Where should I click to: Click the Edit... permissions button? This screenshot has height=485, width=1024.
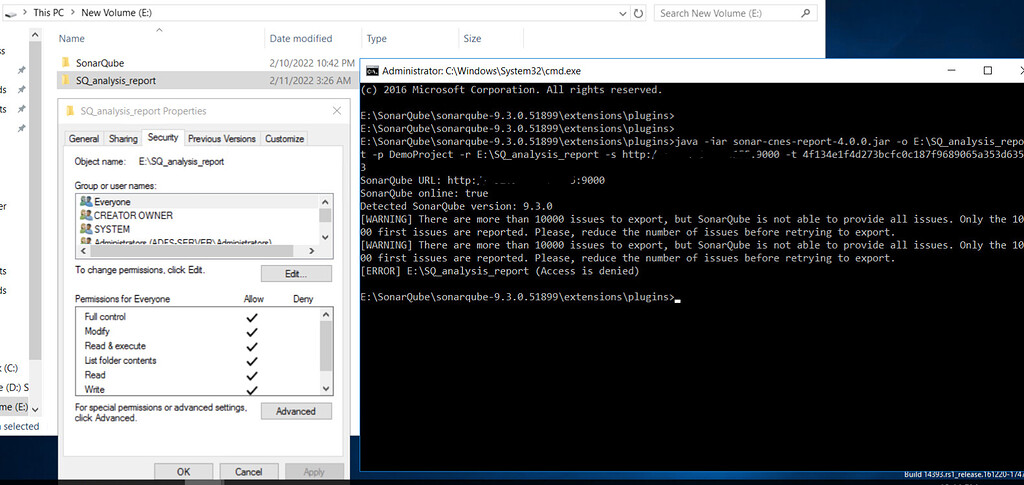[296, 274]
